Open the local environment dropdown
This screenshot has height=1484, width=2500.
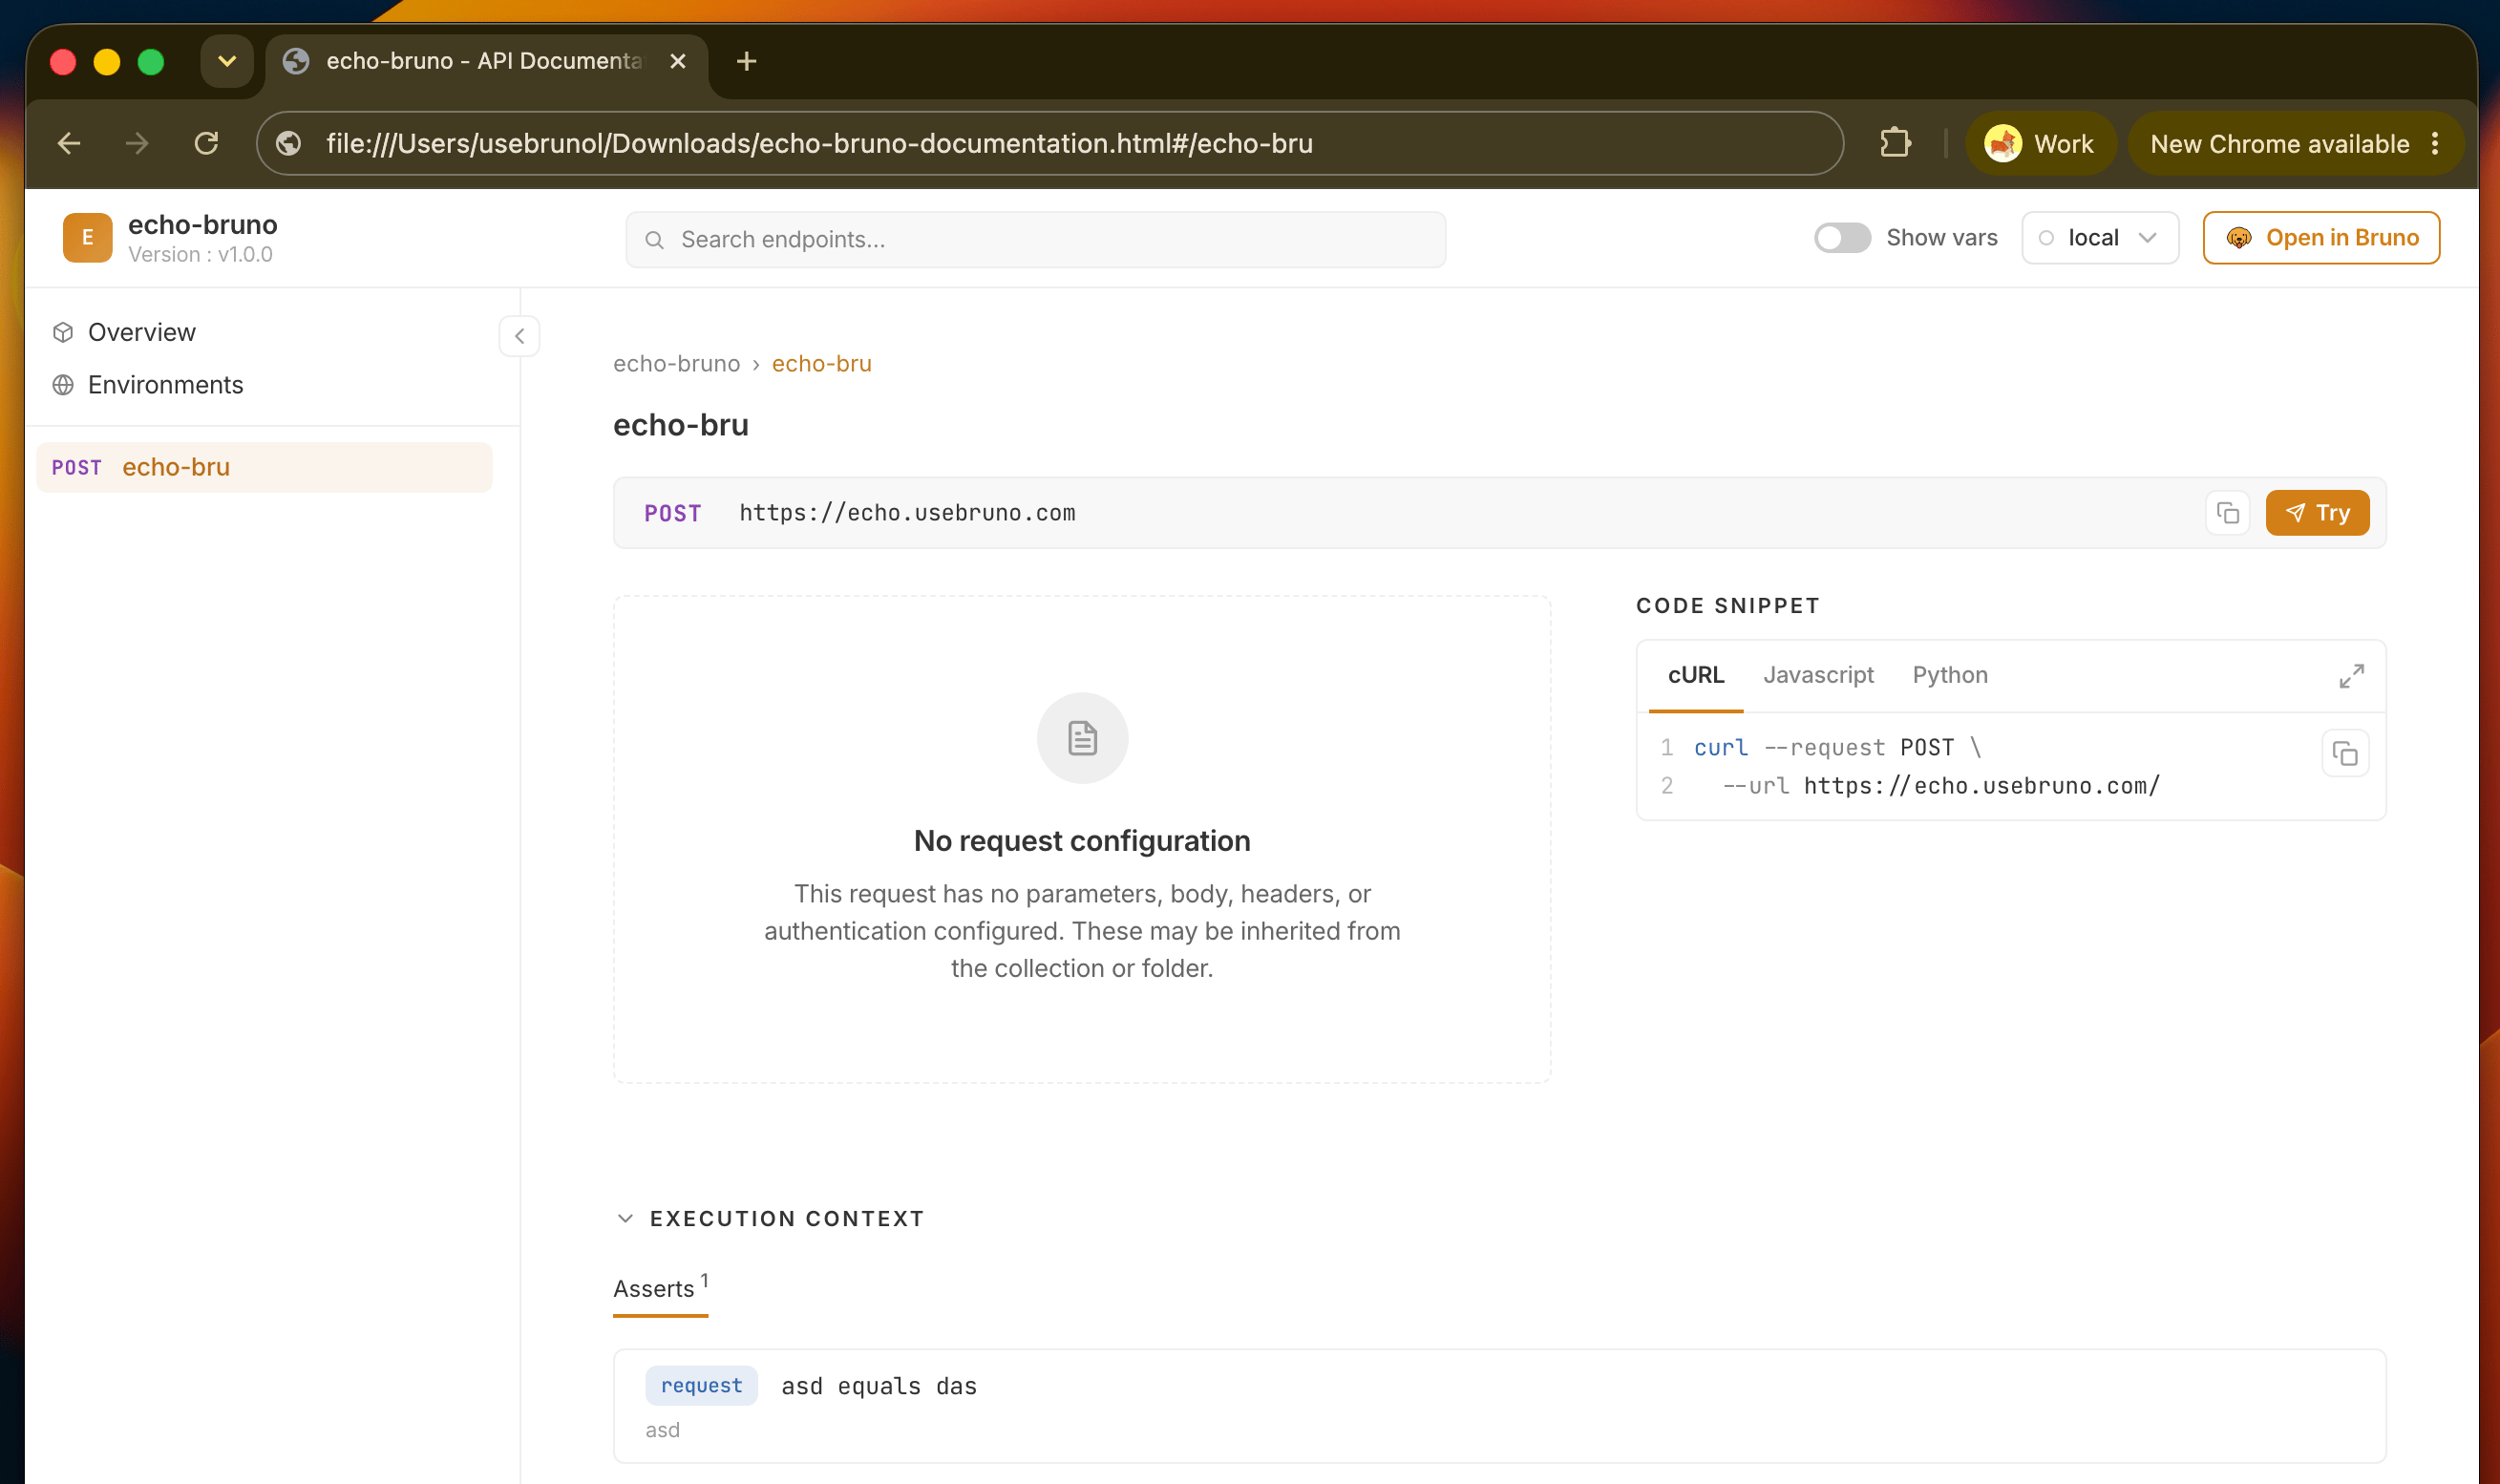click(2099, 238)
